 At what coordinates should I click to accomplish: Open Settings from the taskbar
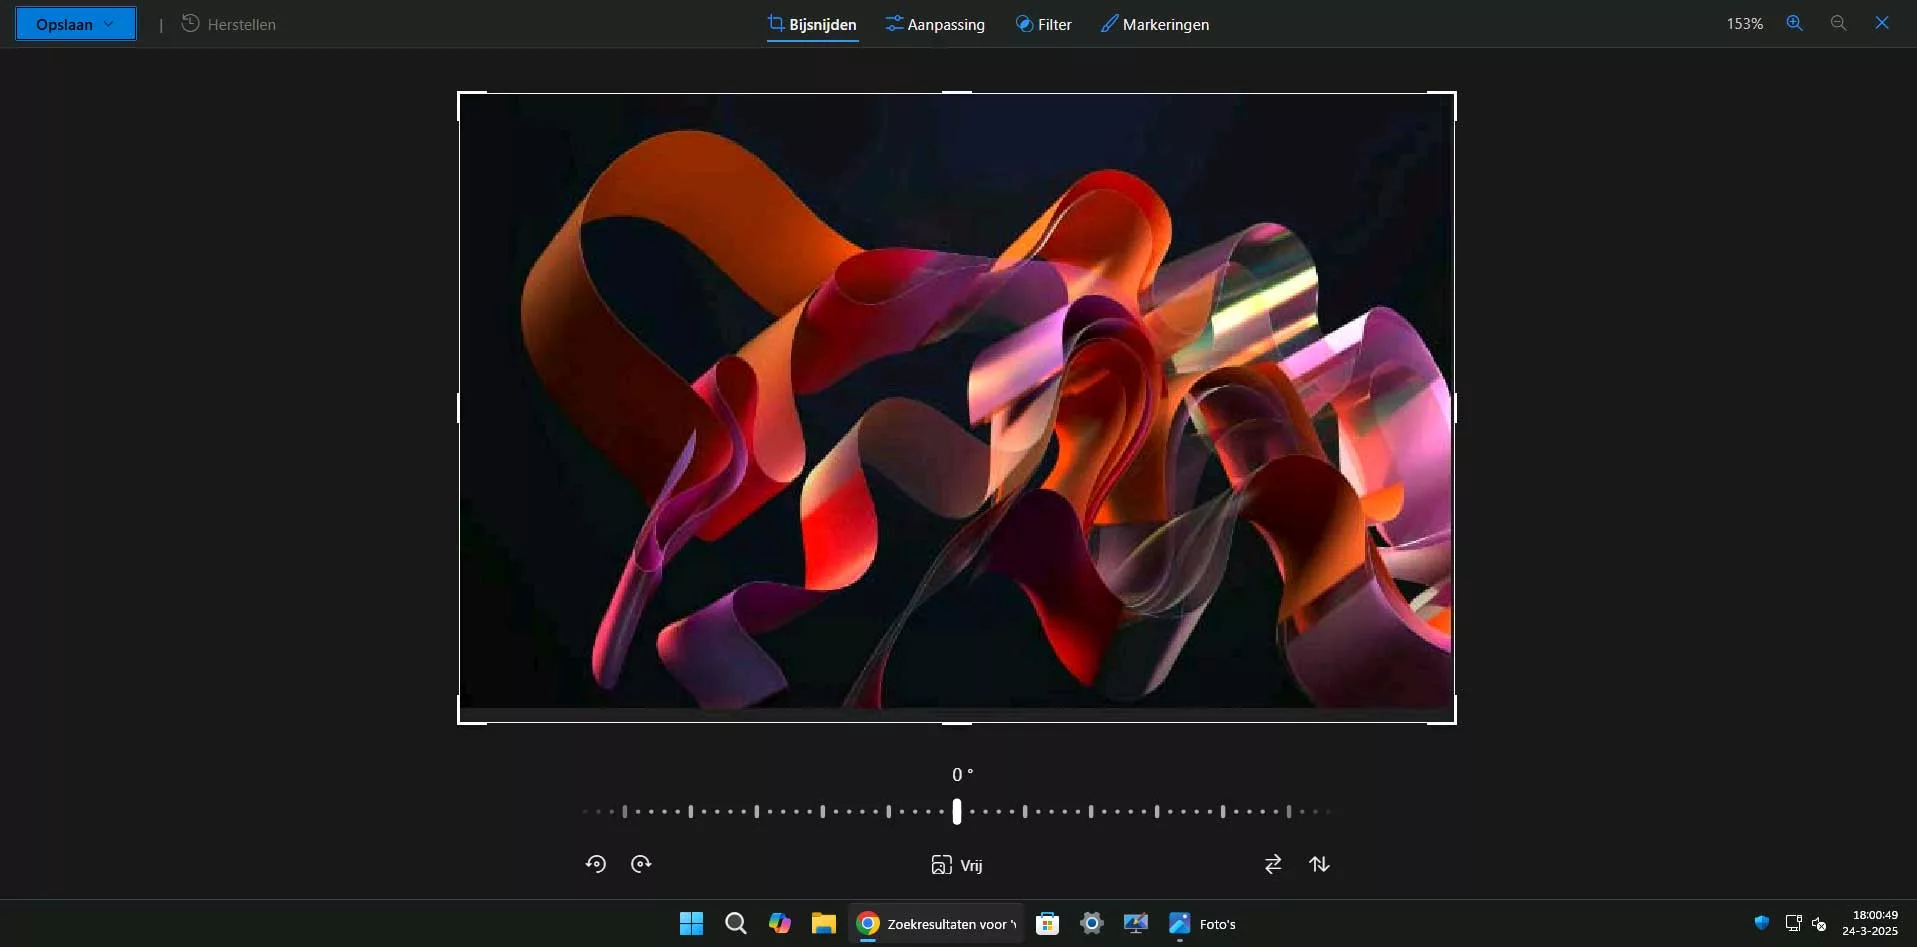[1092, 923]
